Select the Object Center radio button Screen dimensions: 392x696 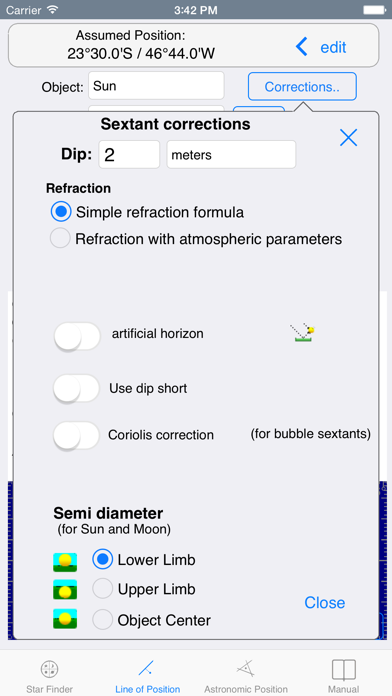pos(103,619)
